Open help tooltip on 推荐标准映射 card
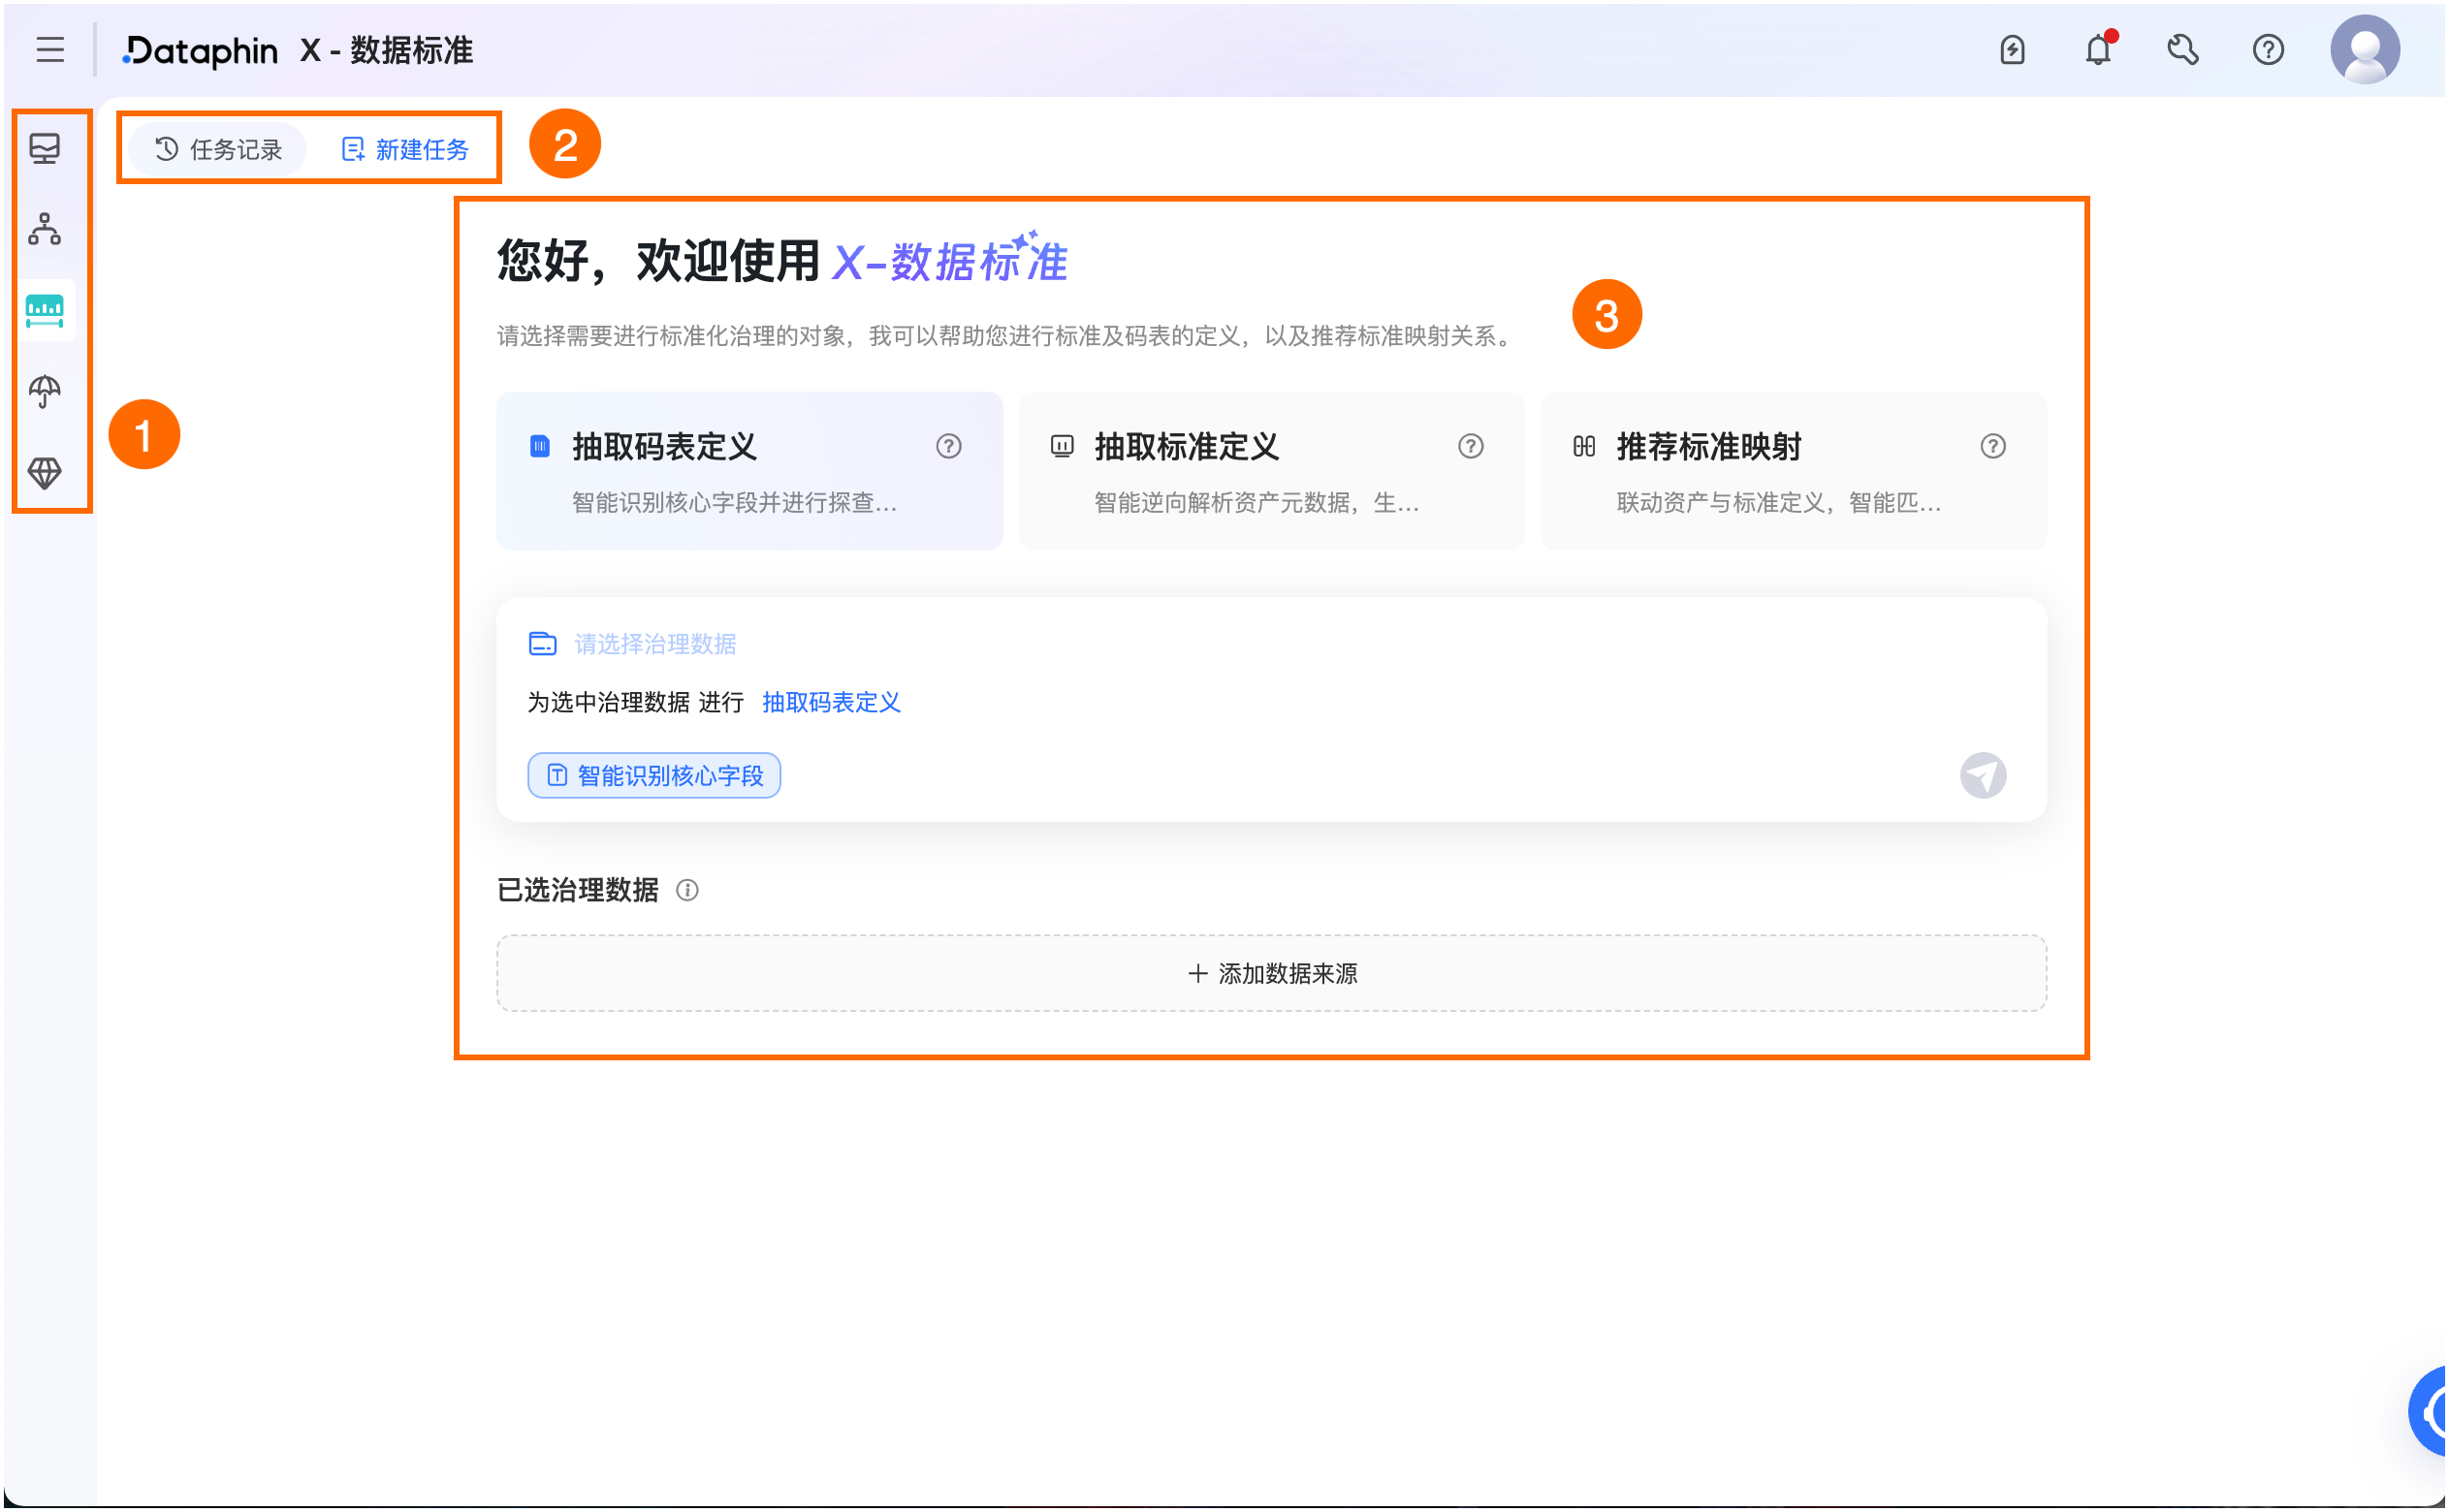The width and height of the screenshot is (2449, 1512). point(1993,447)
